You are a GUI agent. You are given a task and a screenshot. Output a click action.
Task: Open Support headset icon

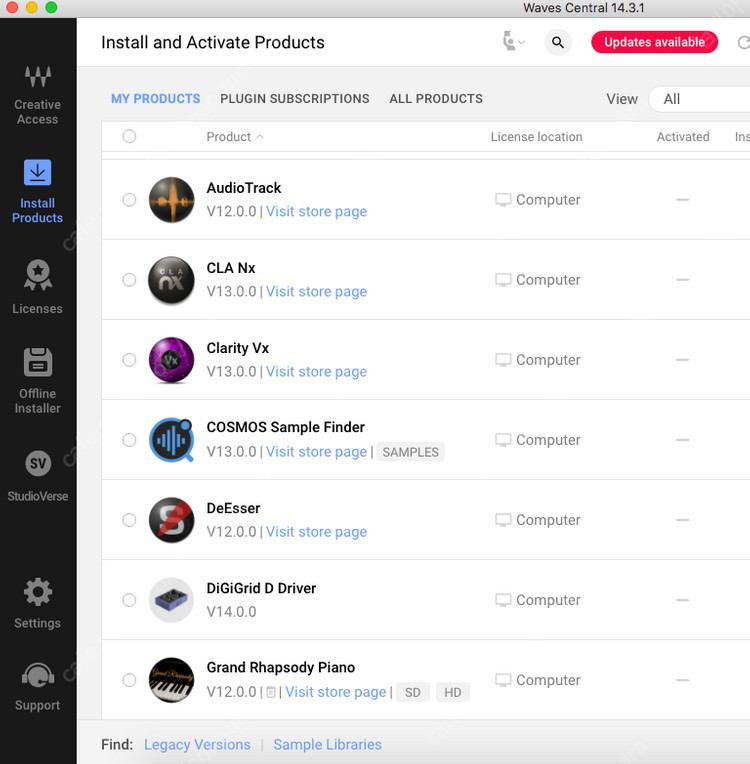coord(37,687)
